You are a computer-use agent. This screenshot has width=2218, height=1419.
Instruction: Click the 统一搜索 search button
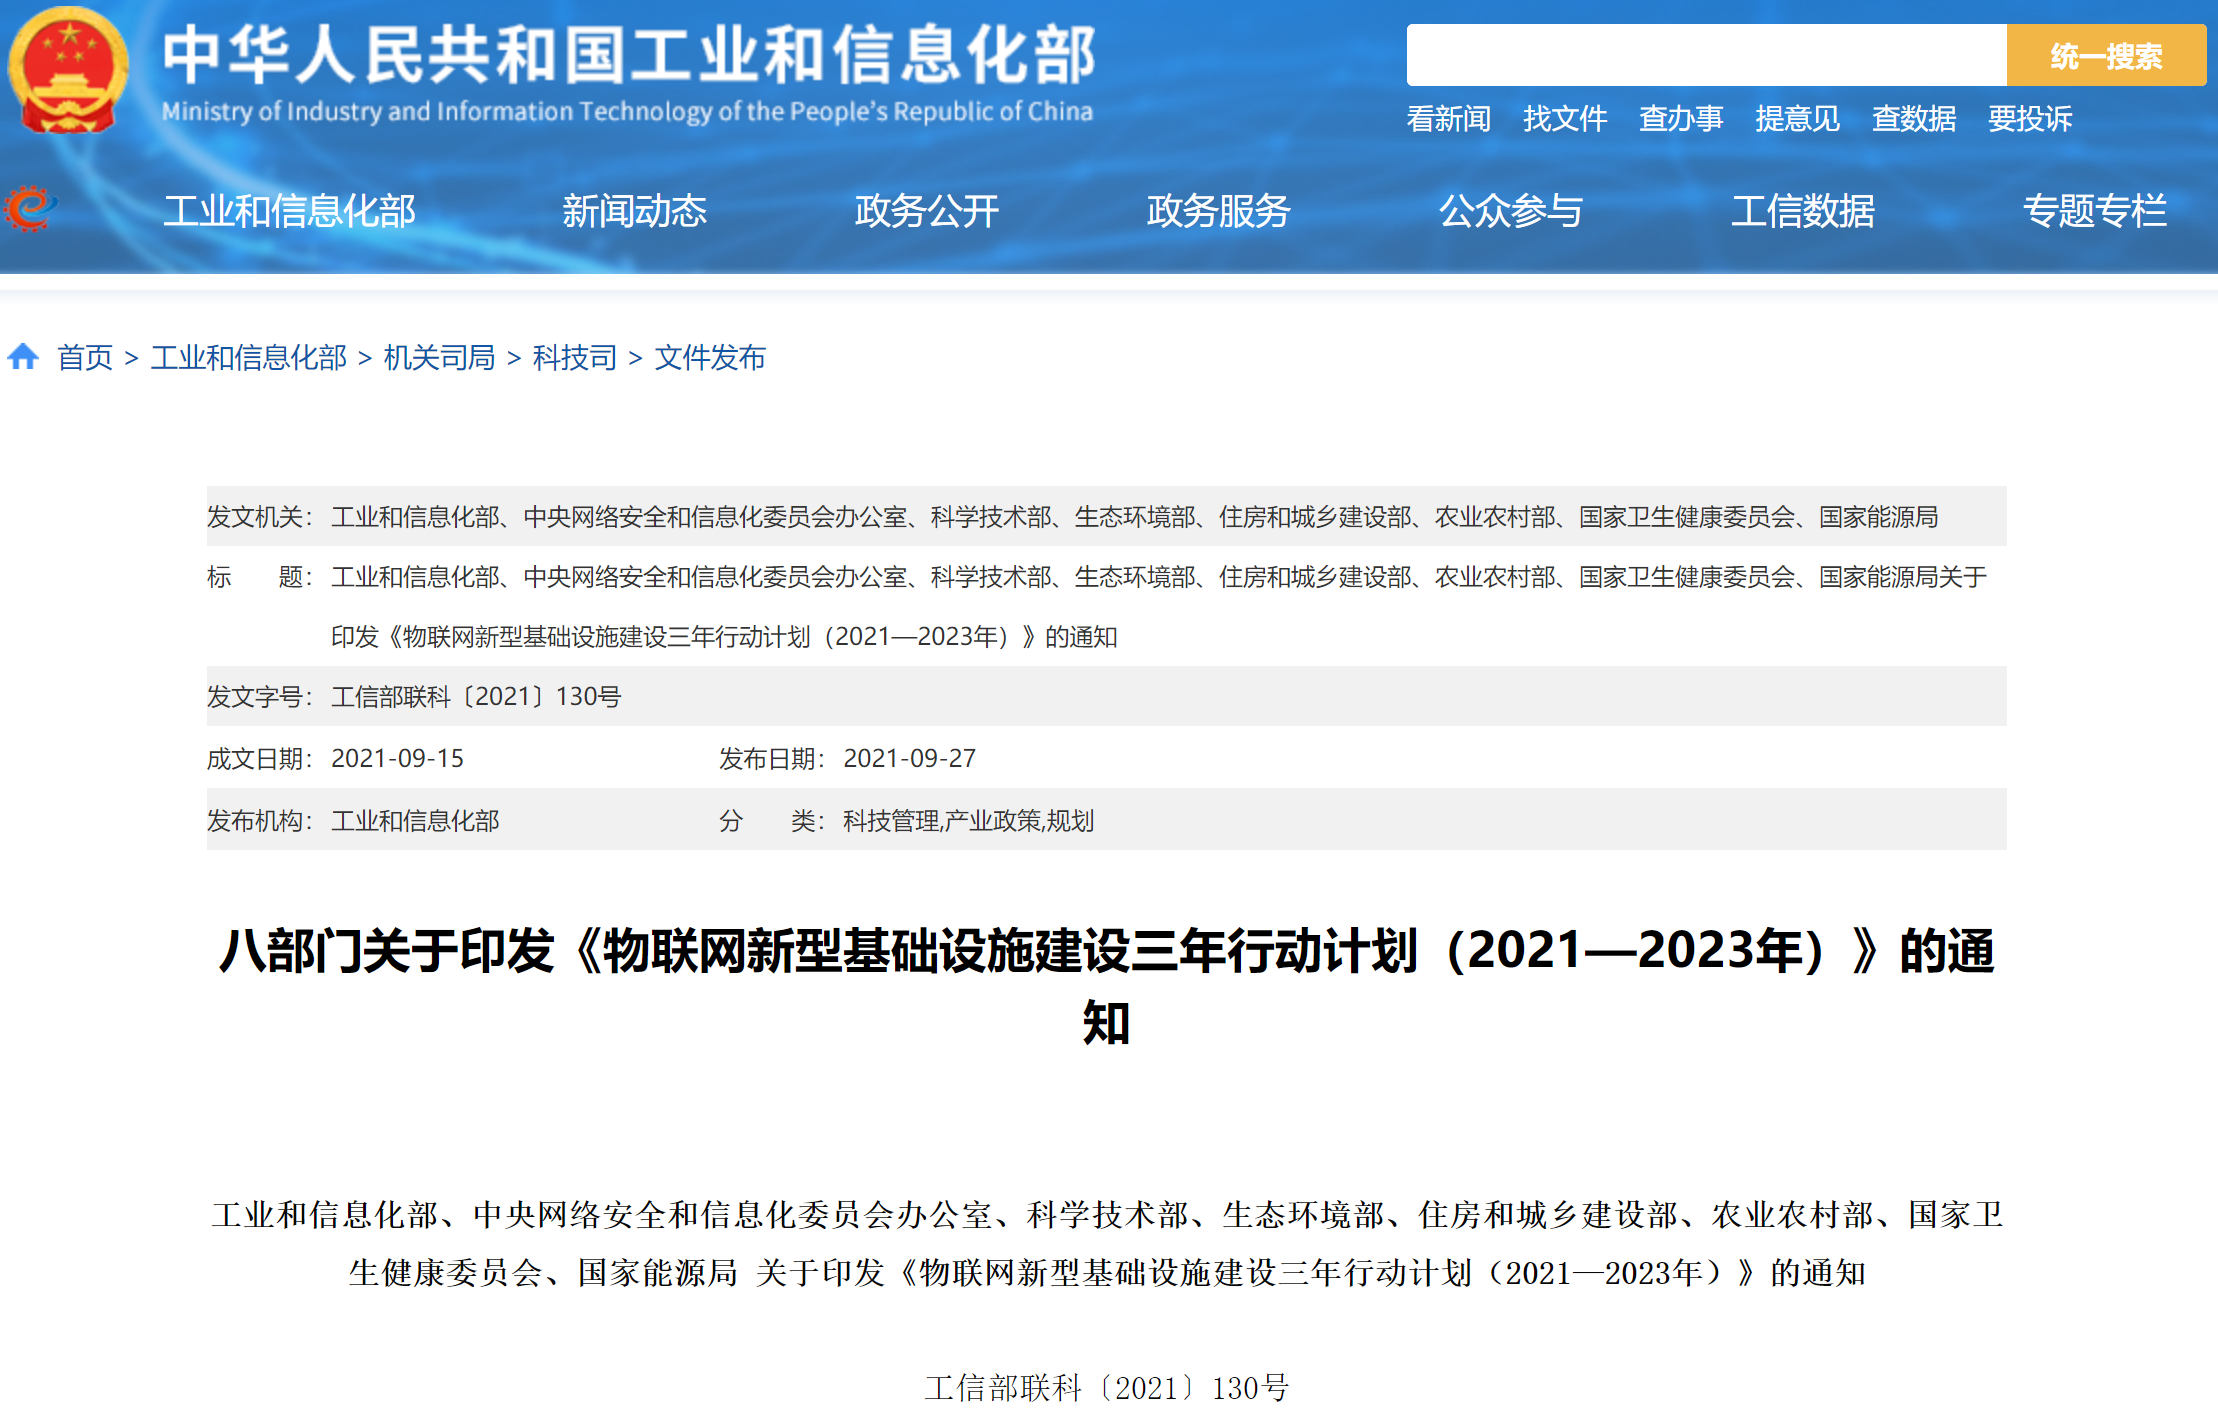click(x=2106, y=55)
